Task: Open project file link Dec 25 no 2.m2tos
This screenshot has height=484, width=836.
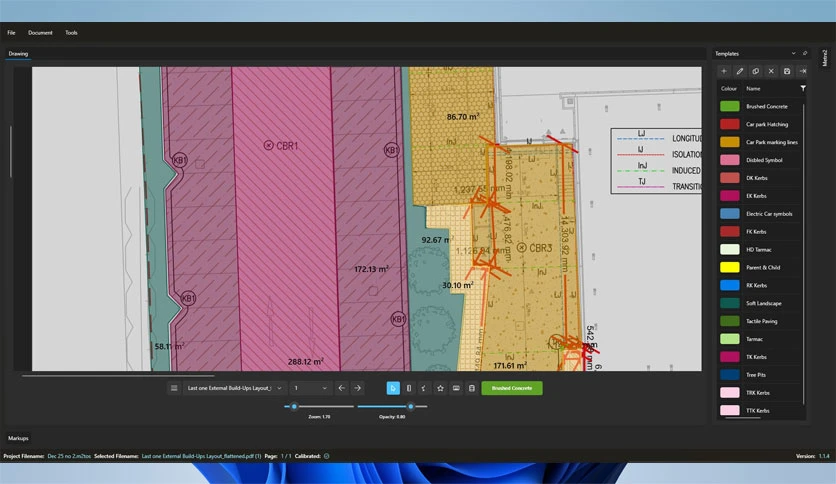Action: pos(69,456)
